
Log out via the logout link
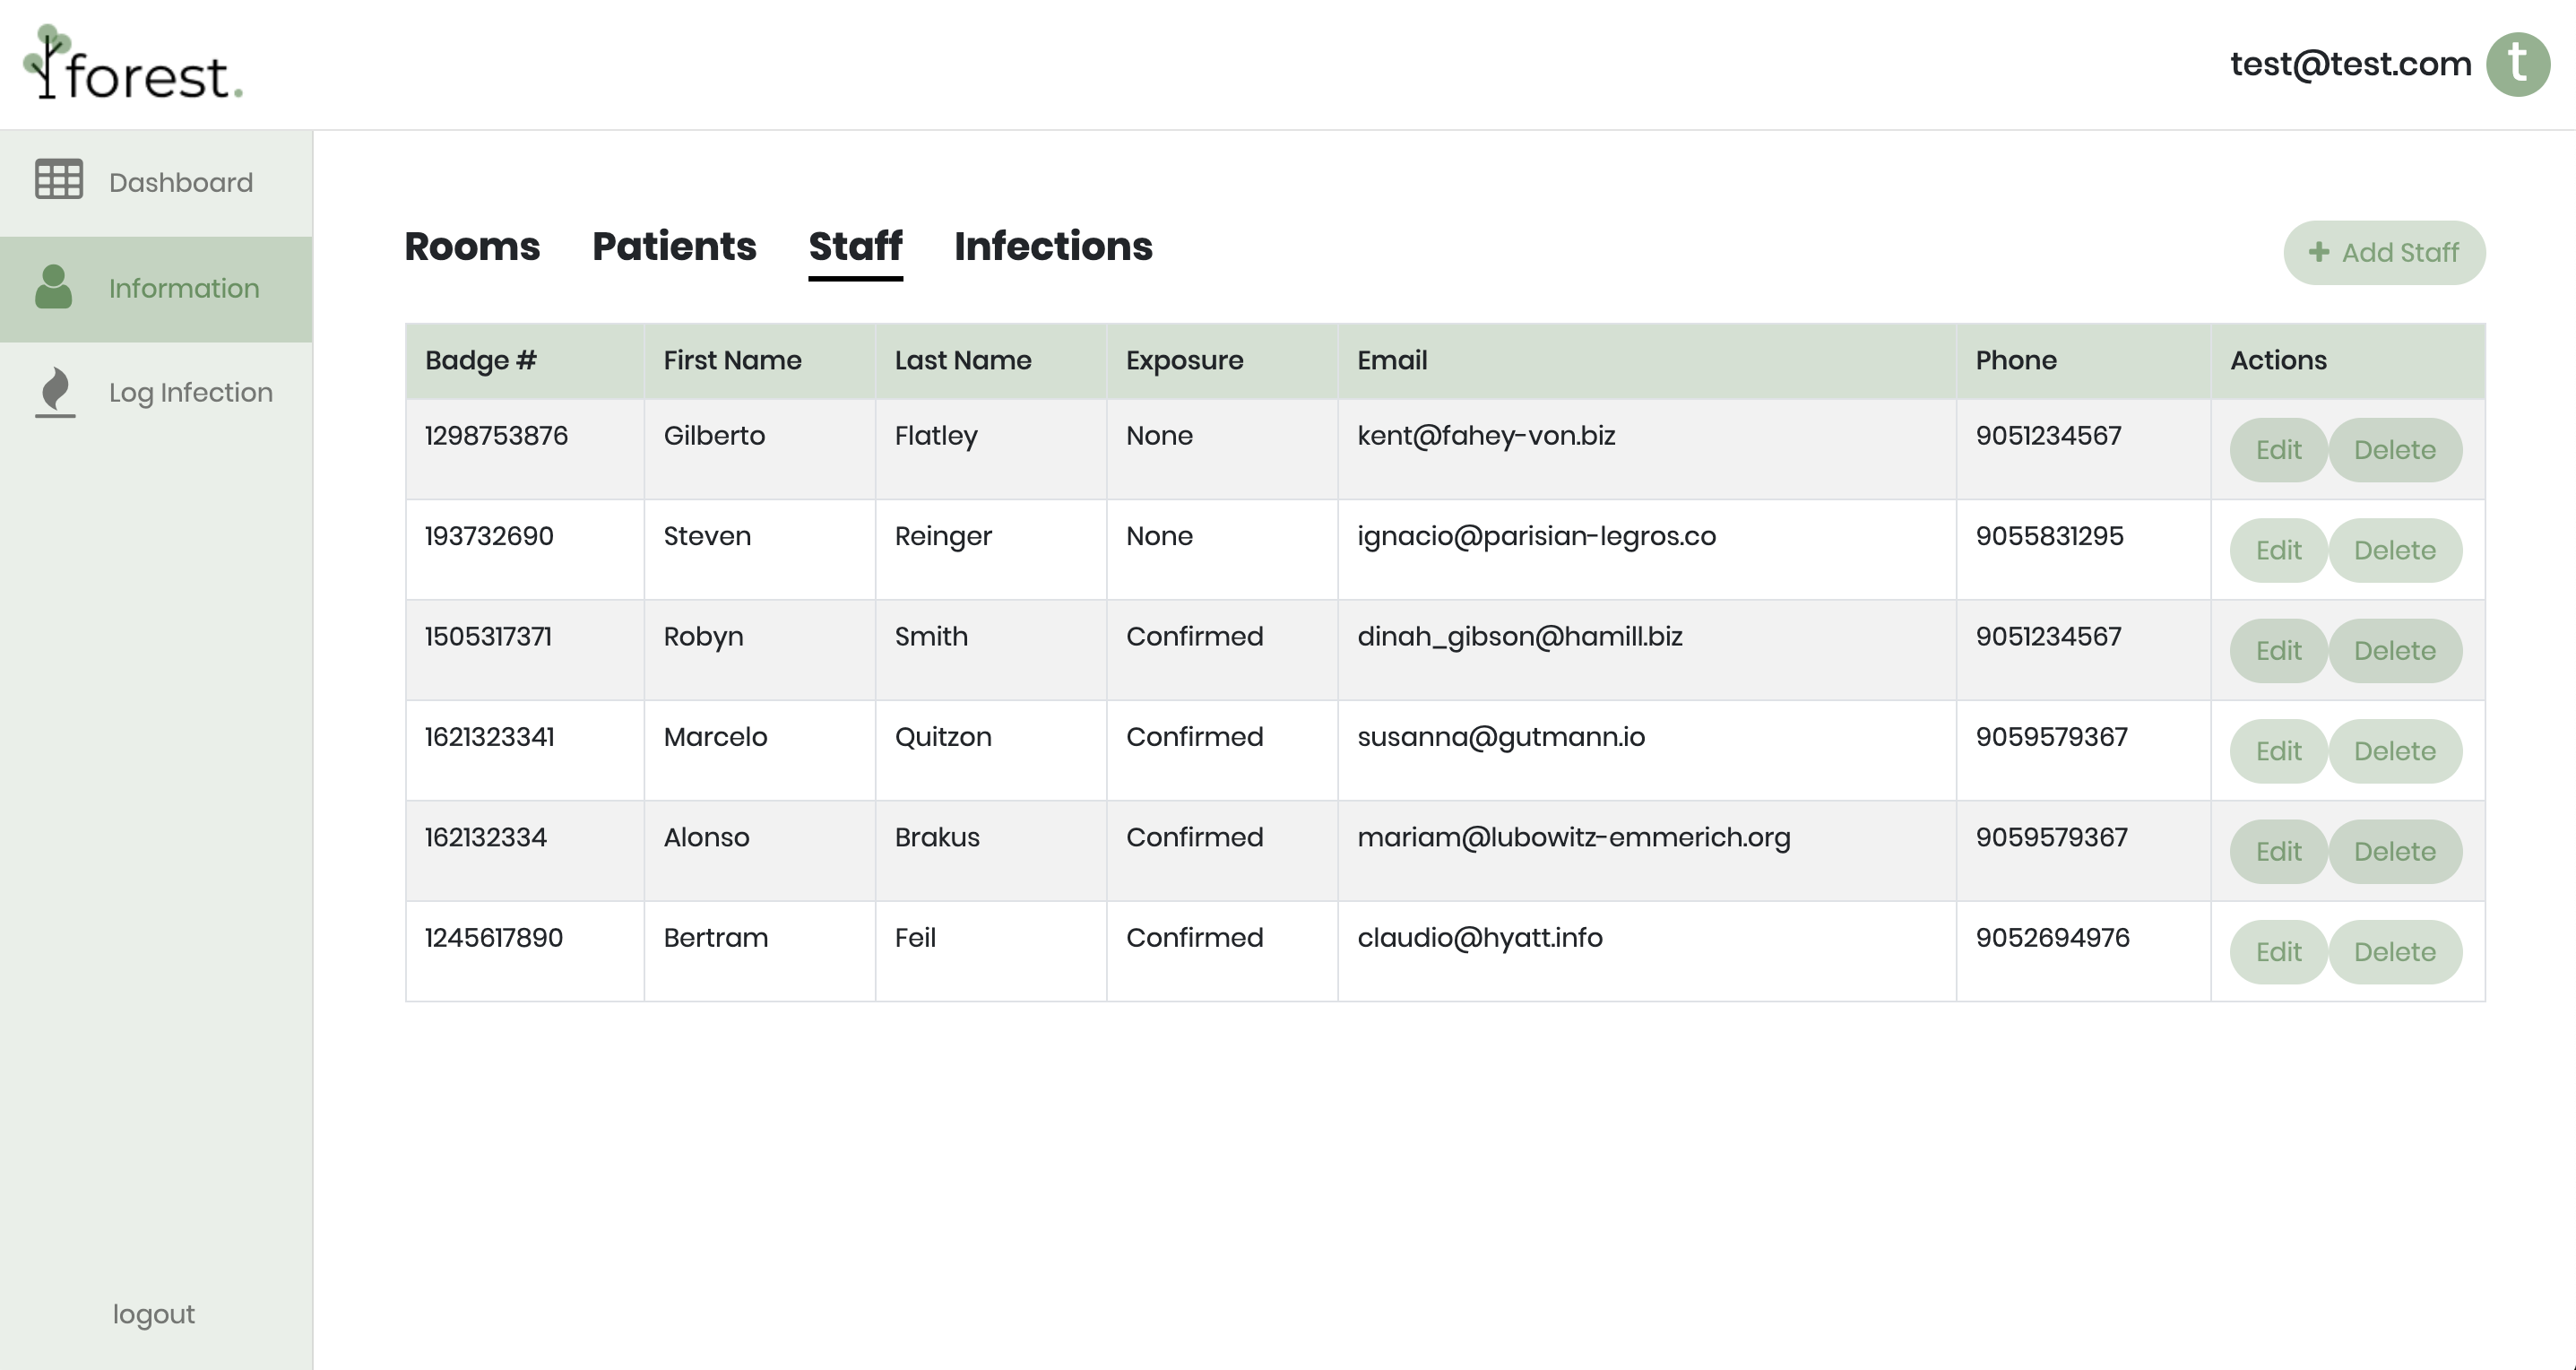[x=153, y=1314]
